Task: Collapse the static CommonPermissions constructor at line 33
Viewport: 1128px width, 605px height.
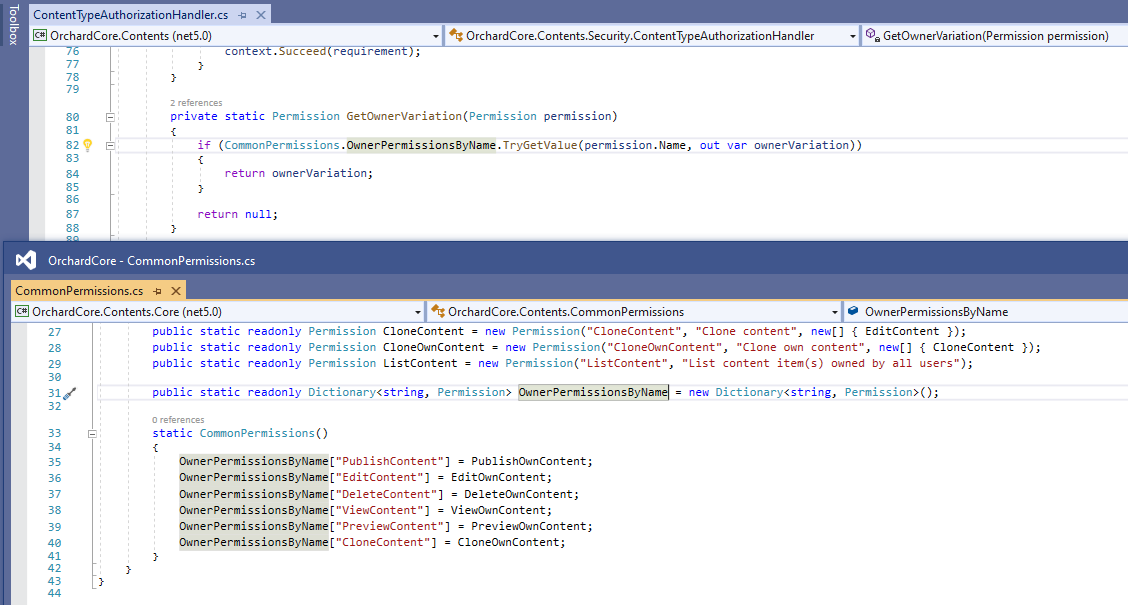Action: [92, 434]
